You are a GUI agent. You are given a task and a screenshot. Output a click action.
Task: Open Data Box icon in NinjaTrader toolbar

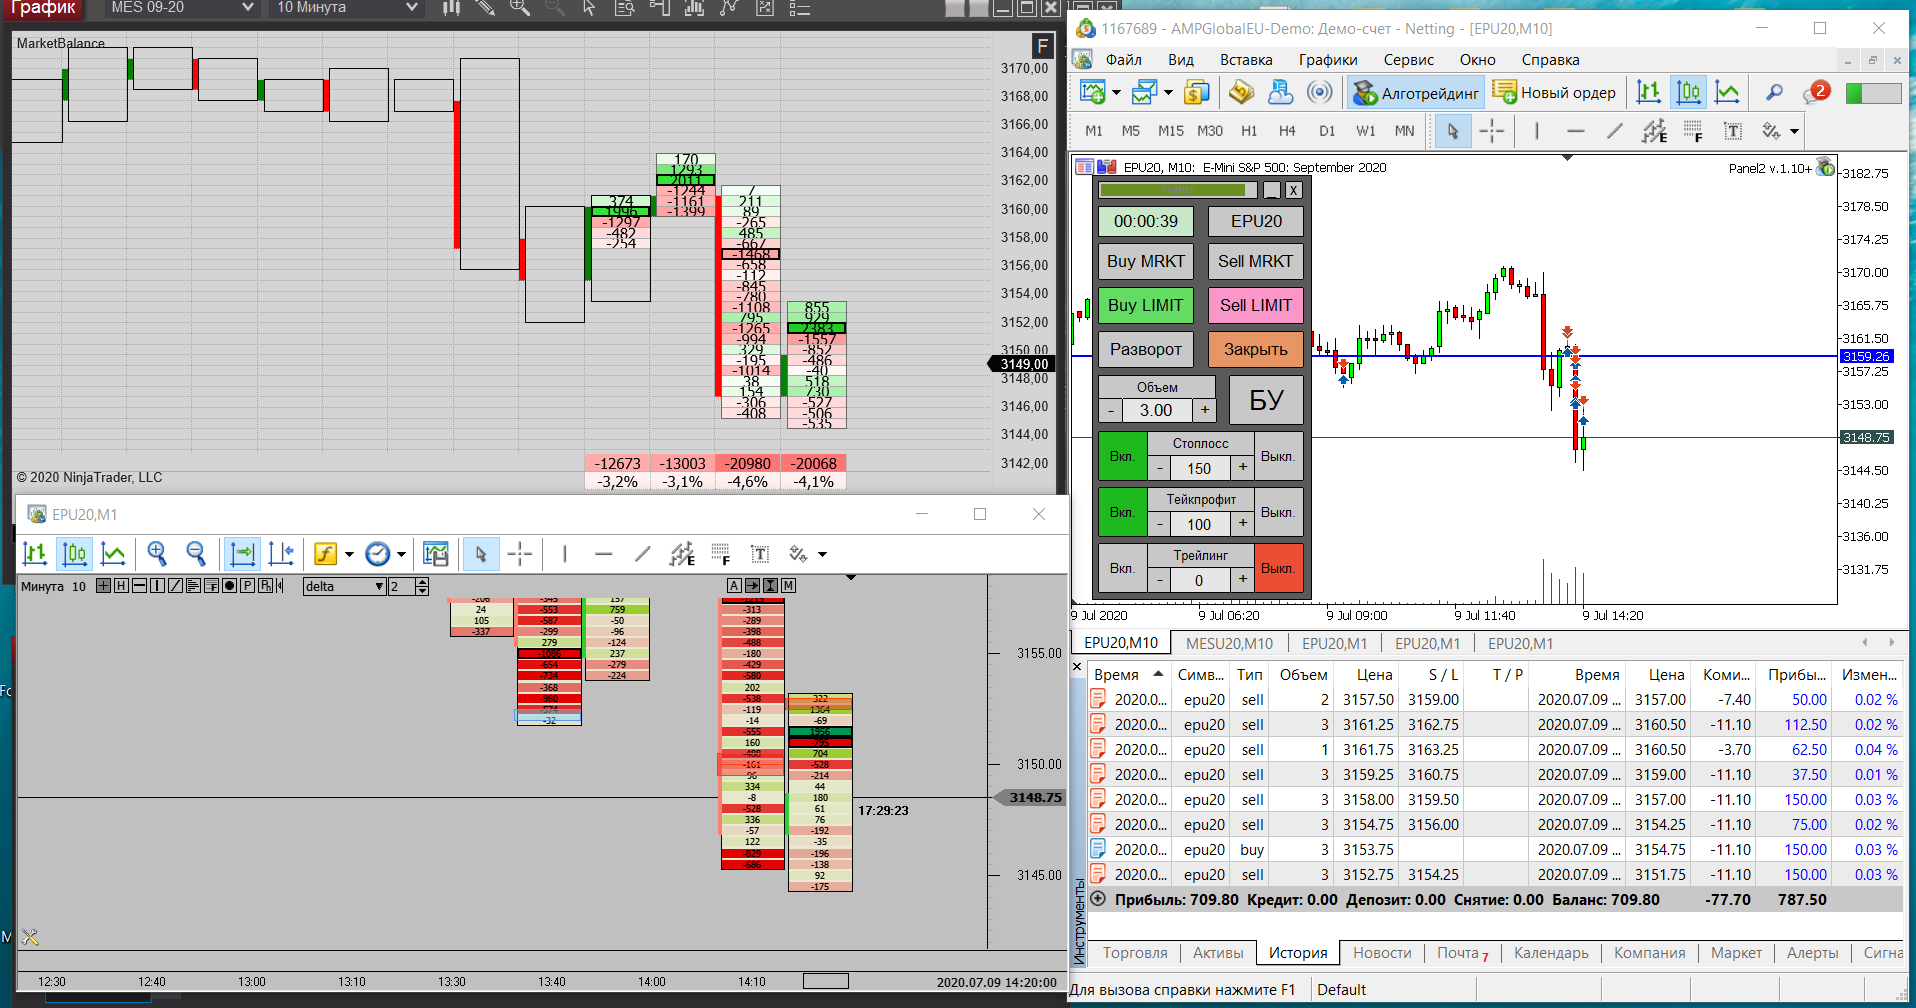[625, 8]
